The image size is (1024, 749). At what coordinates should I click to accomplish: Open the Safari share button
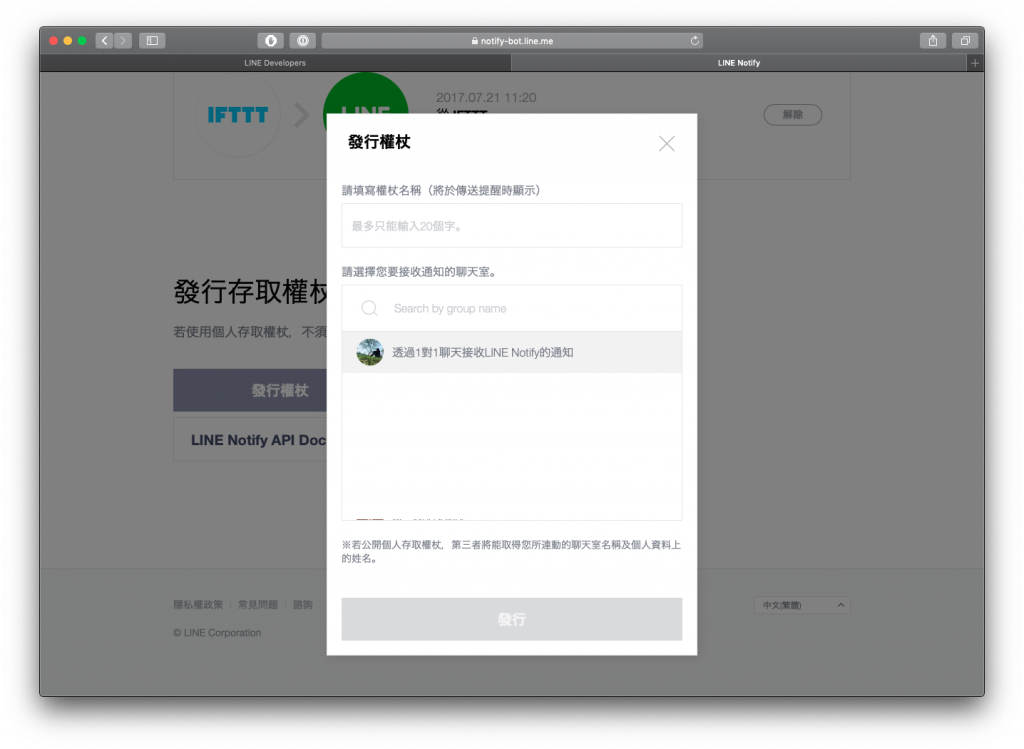[x=933, y=40]
